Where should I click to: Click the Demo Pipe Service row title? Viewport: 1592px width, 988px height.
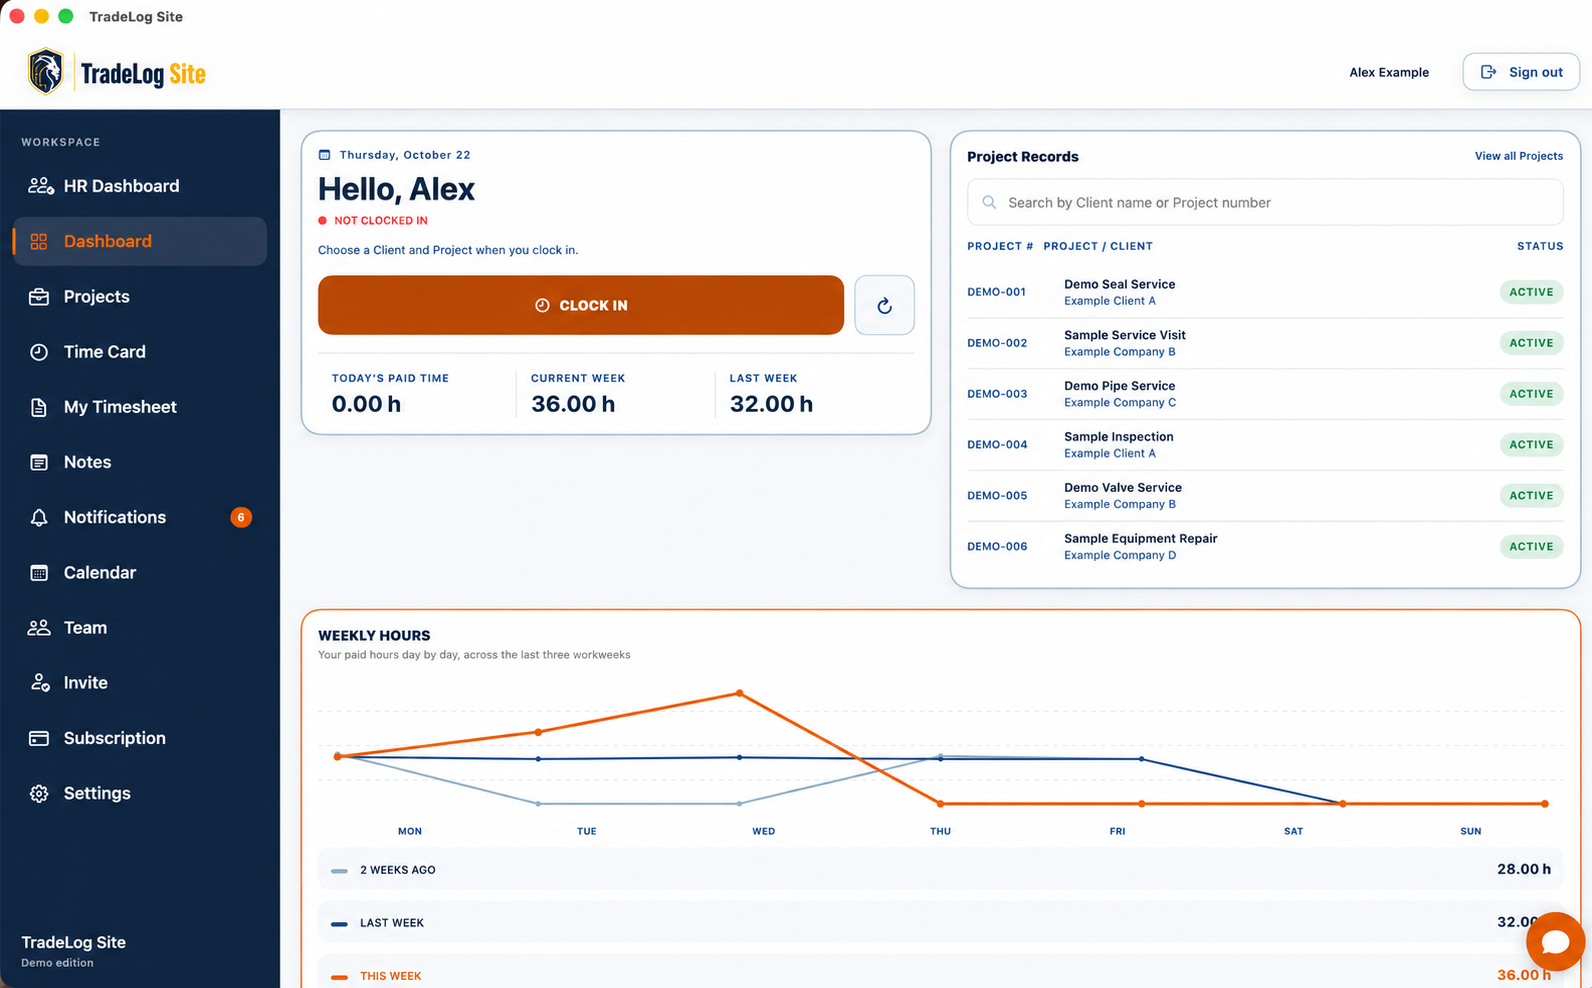(1120, 385)
